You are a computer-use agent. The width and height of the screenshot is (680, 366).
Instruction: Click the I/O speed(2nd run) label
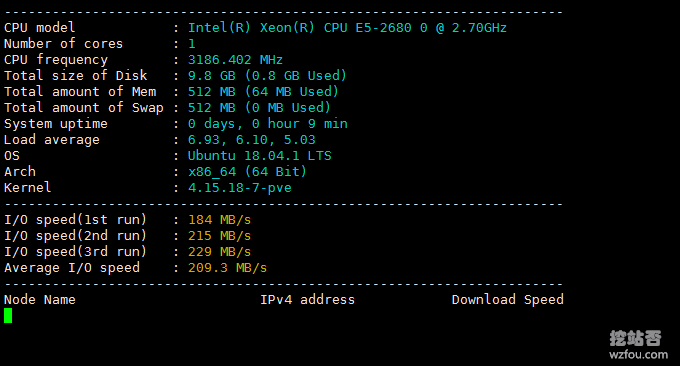pos(75,236)
